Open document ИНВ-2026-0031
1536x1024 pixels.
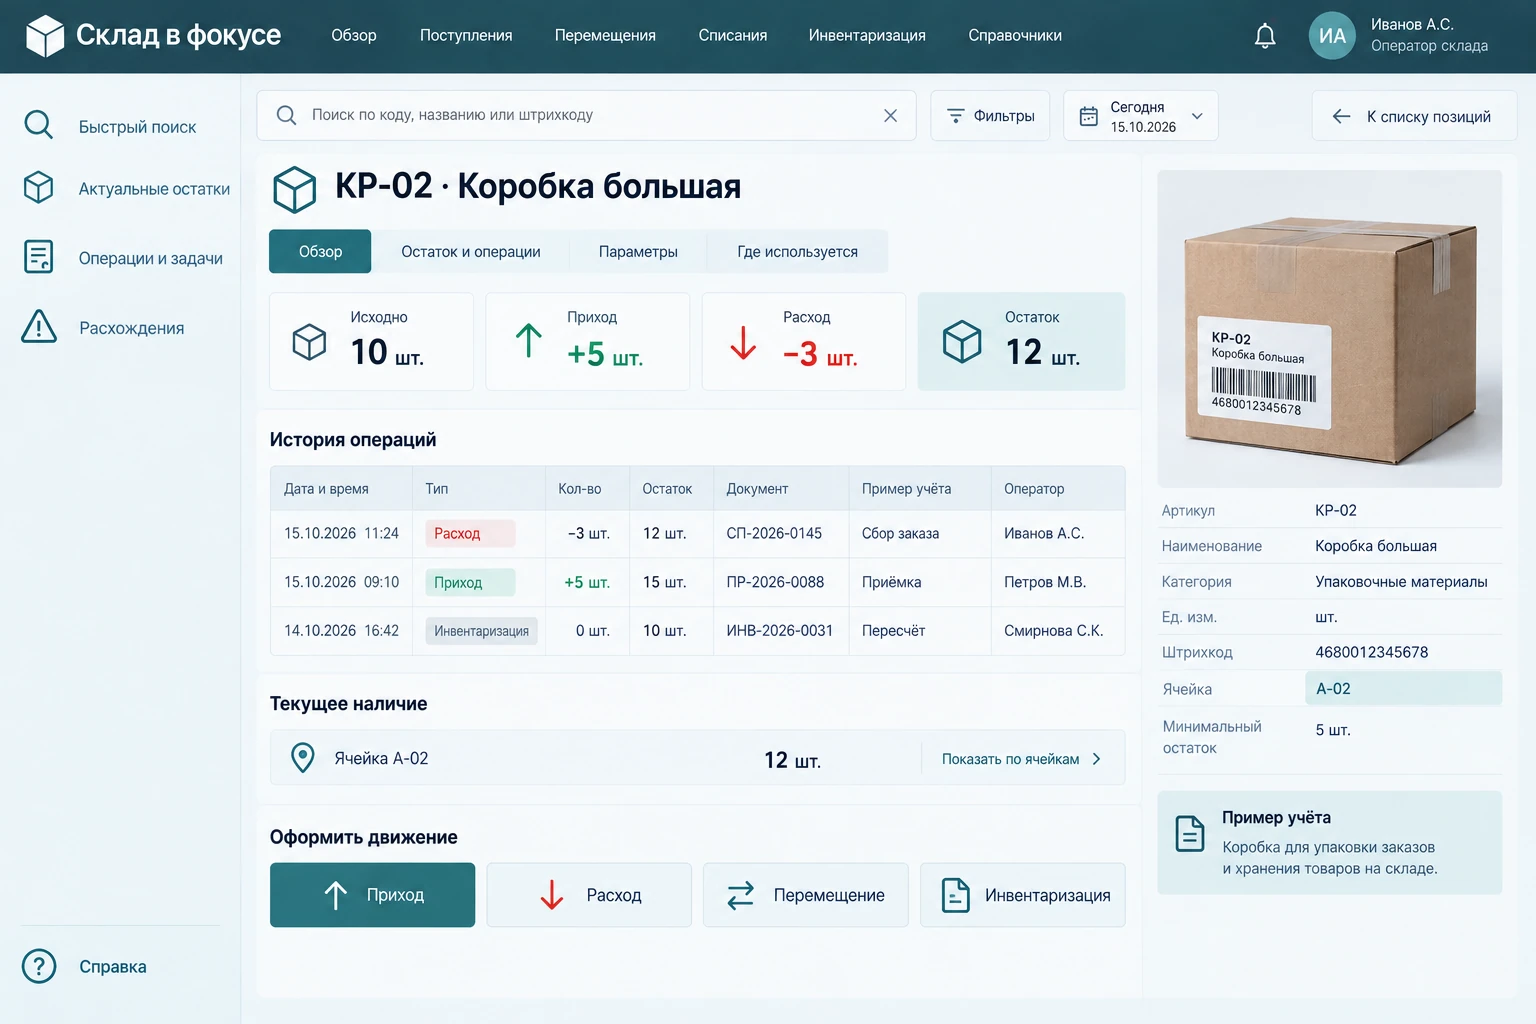click(779, 631)
